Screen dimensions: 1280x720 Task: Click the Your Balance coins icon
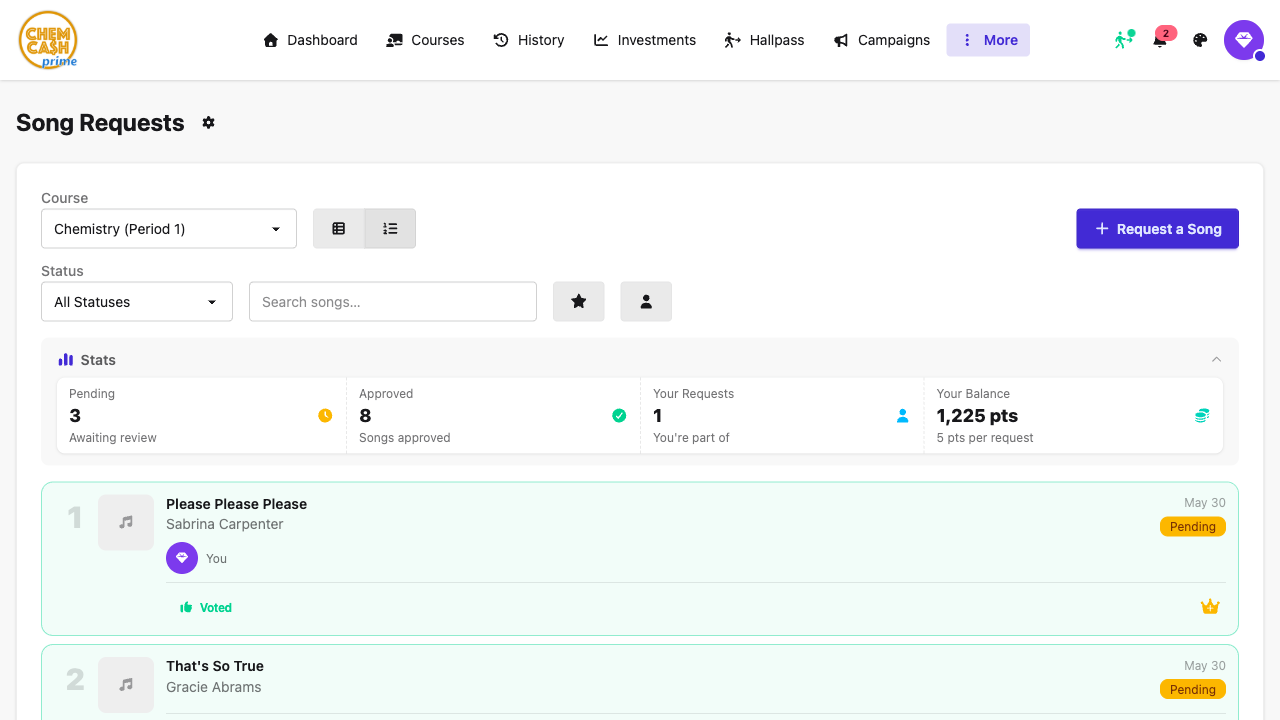point(1202,416)
